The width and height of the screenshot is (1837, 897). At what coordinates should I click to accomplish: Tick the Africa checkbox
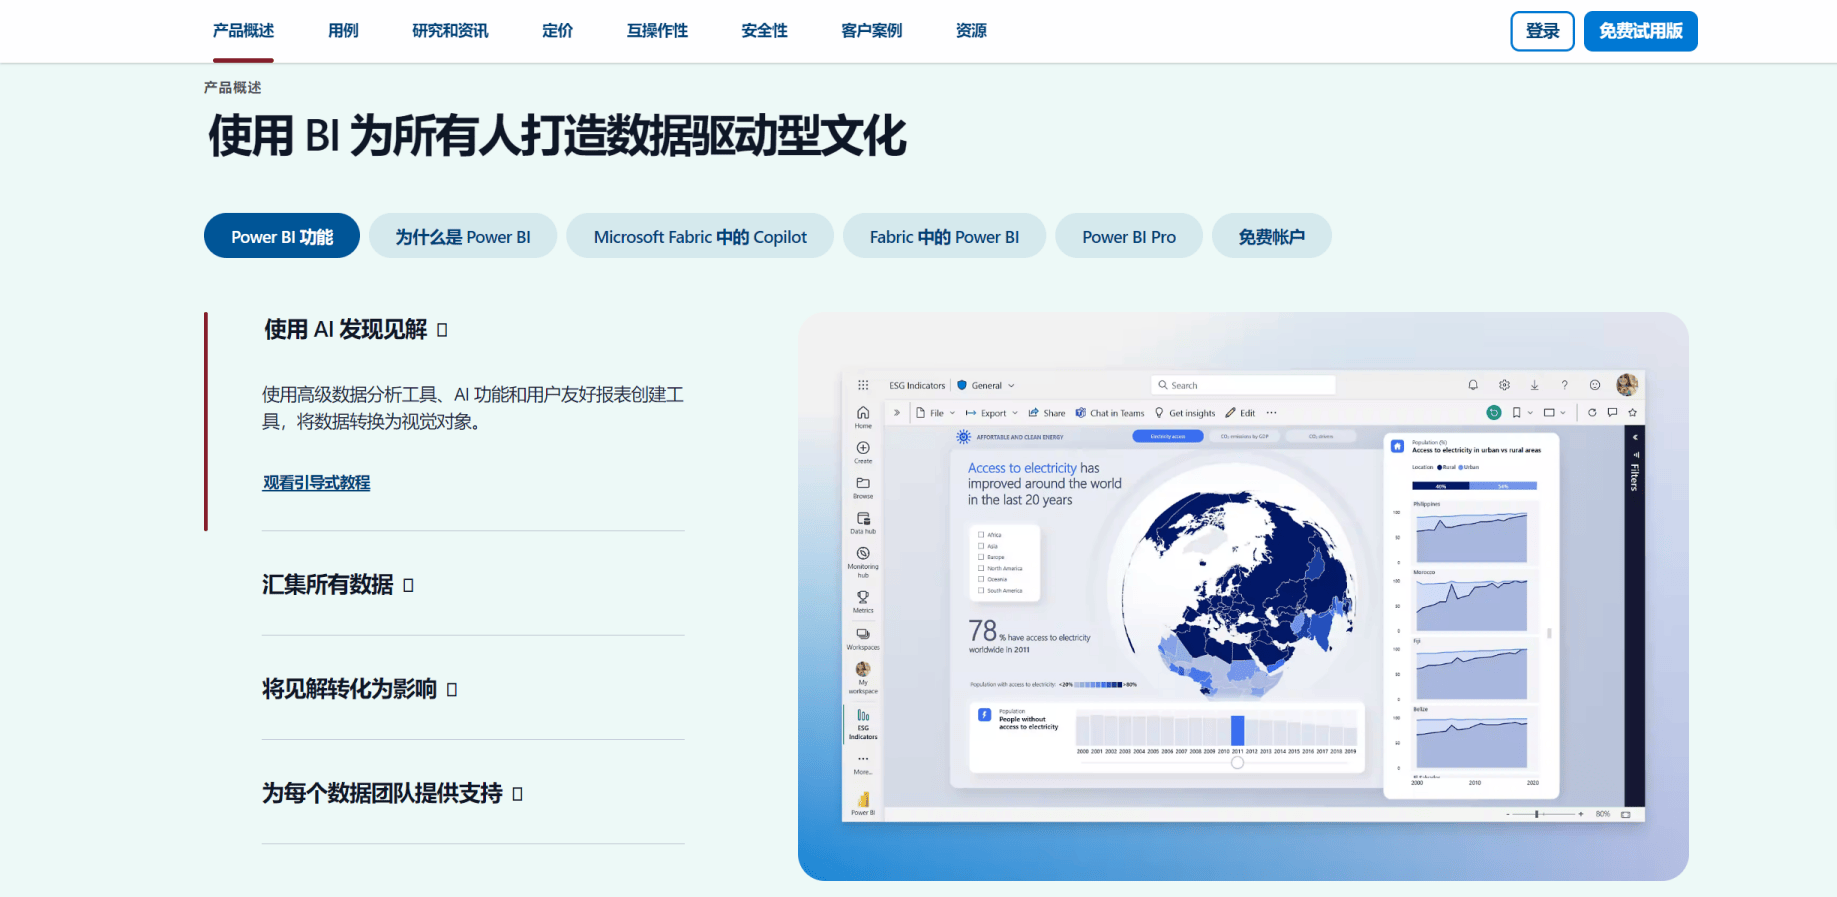coord(981,535)
